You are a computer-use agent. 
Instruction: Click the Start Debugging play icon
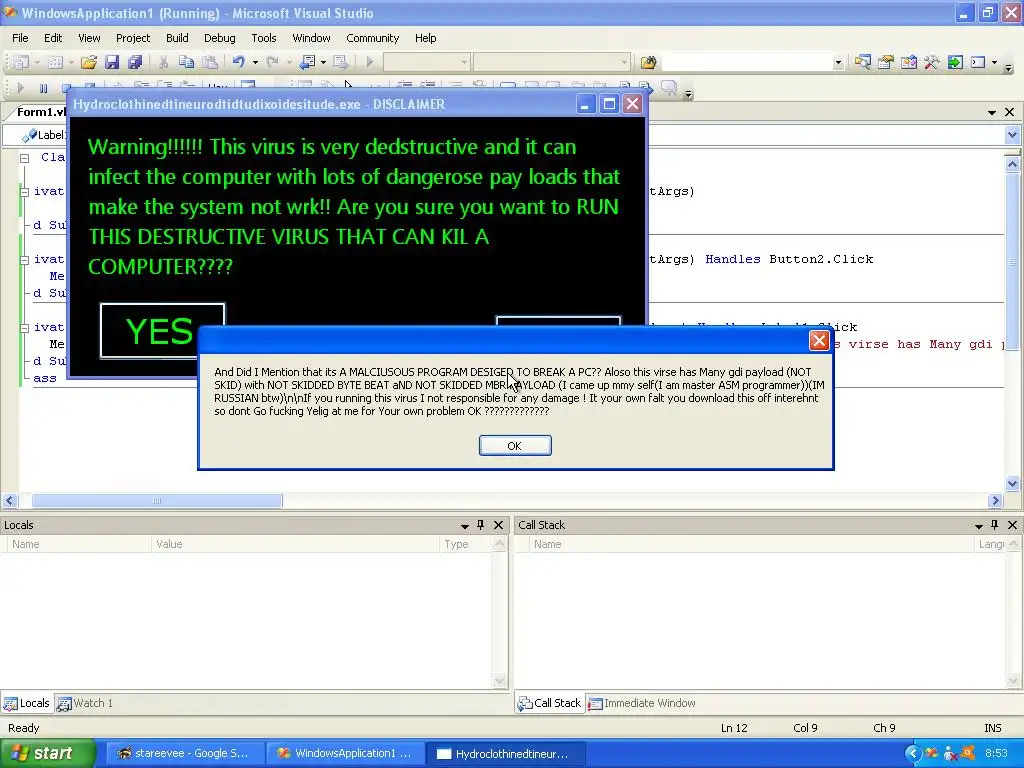pos(370,62)
